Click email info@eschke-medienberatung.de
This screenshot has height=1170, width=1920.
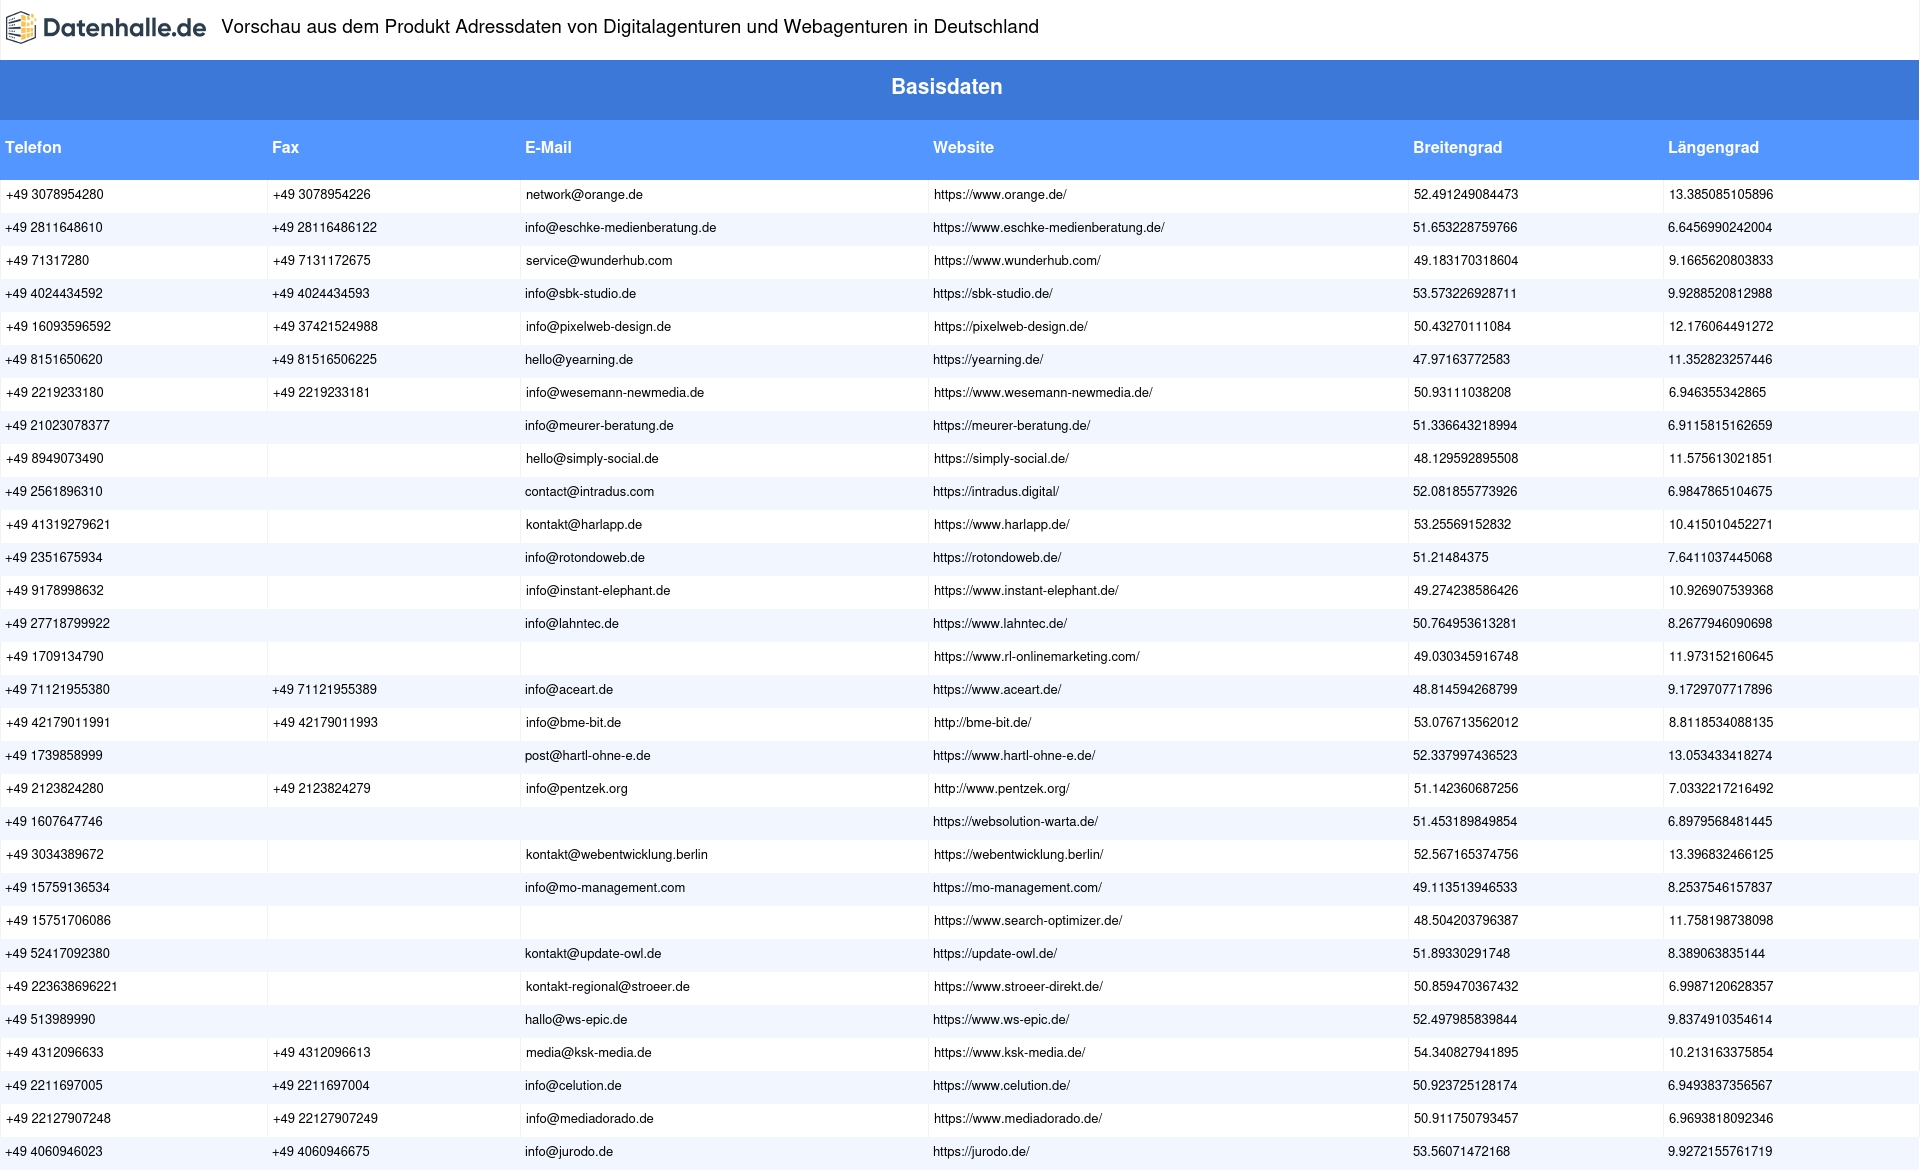click(620, 228)
